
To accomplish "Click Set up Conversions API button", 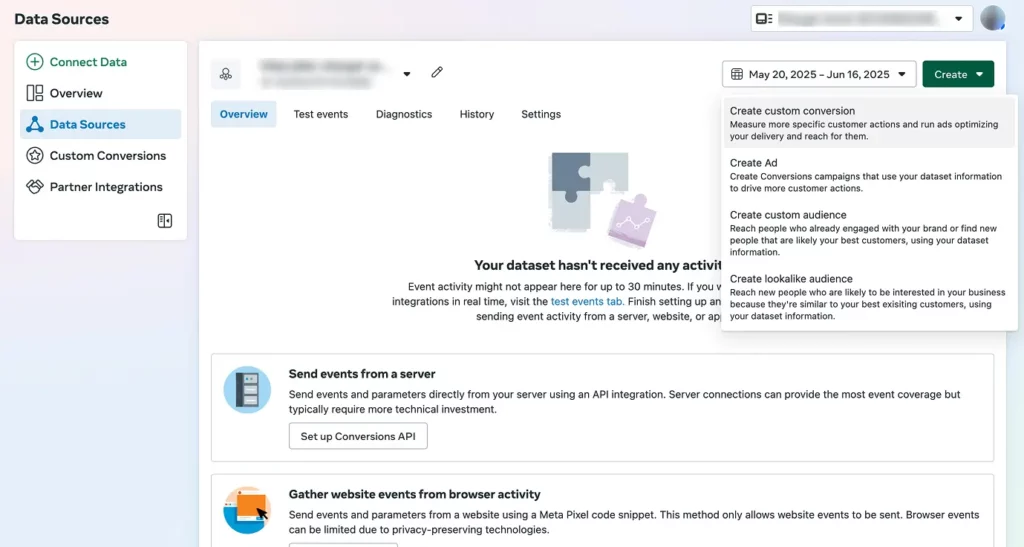I will point(358,436).
